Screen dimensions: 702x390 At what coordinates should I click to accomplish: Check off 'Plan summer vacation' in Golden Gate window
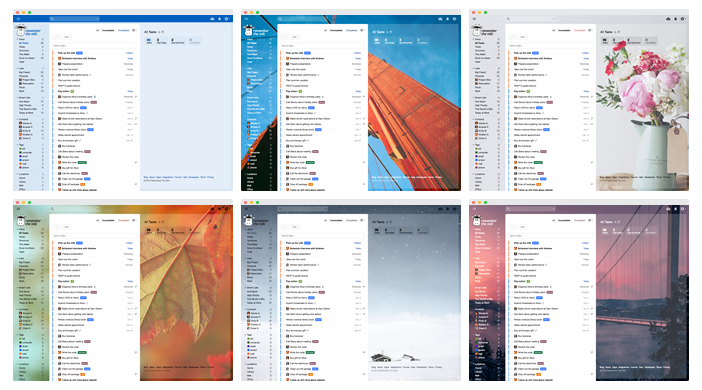point(284,80)
